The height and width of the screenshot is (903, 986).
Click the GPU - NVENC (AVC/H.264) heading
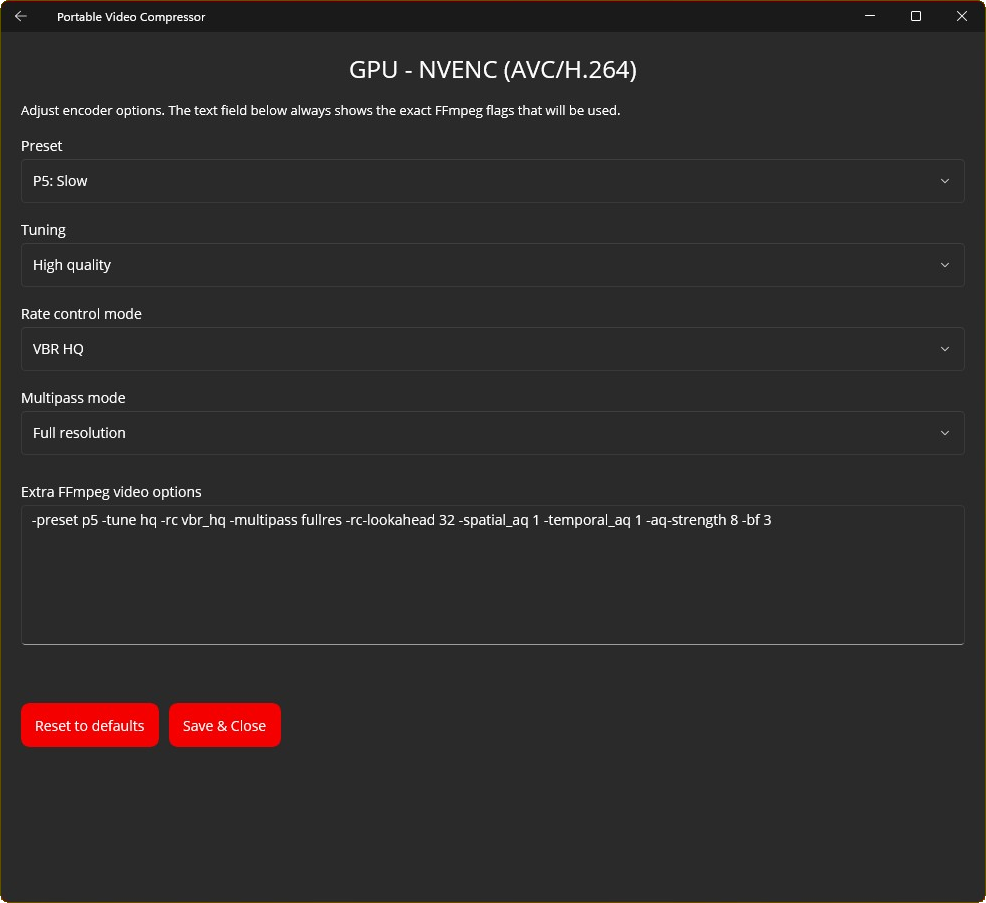click(492, 69)
